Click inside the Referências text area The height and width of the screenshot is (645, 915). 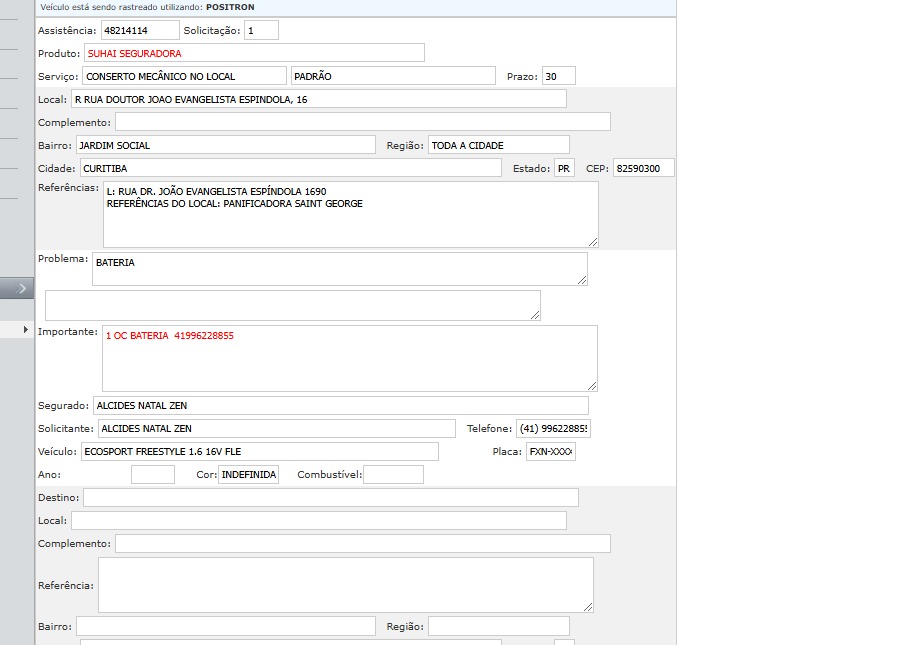[x=351, y=214]
